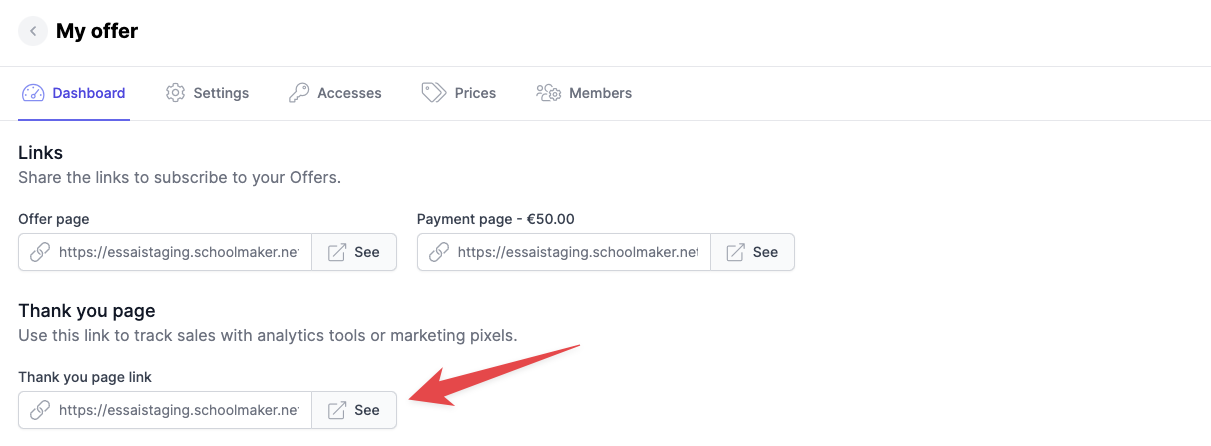Click external-link icon on Offer page See button
The width and height of the screenshot is (1211, 446).
tap(337, 252)
